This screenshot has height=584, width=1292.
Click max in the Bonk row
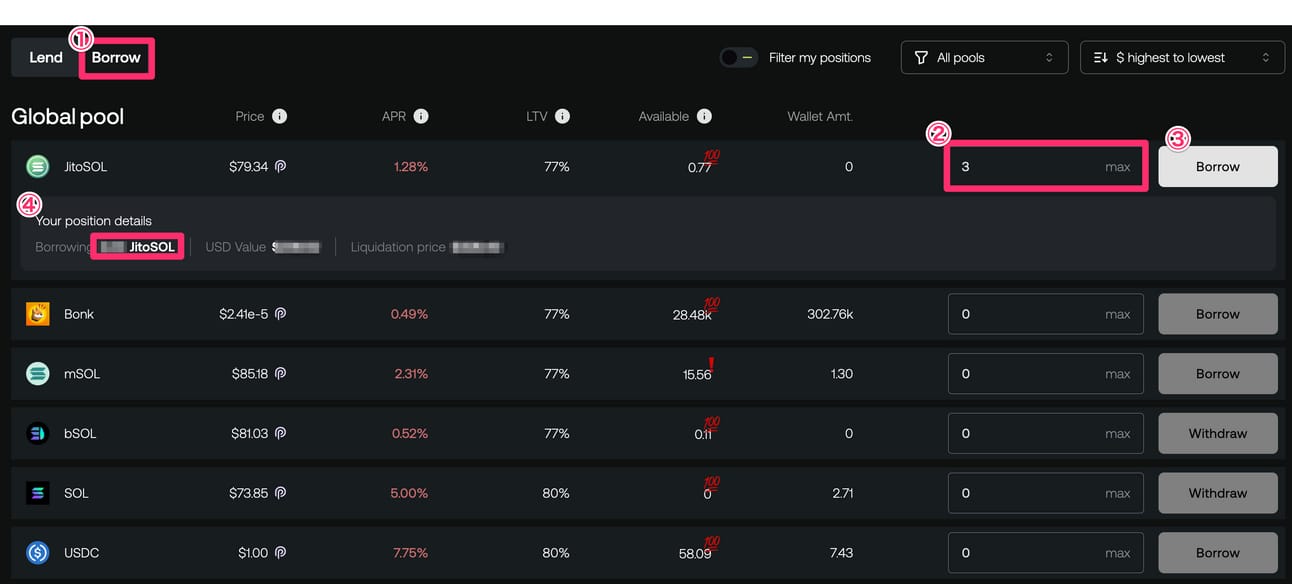pos(1118,314)
